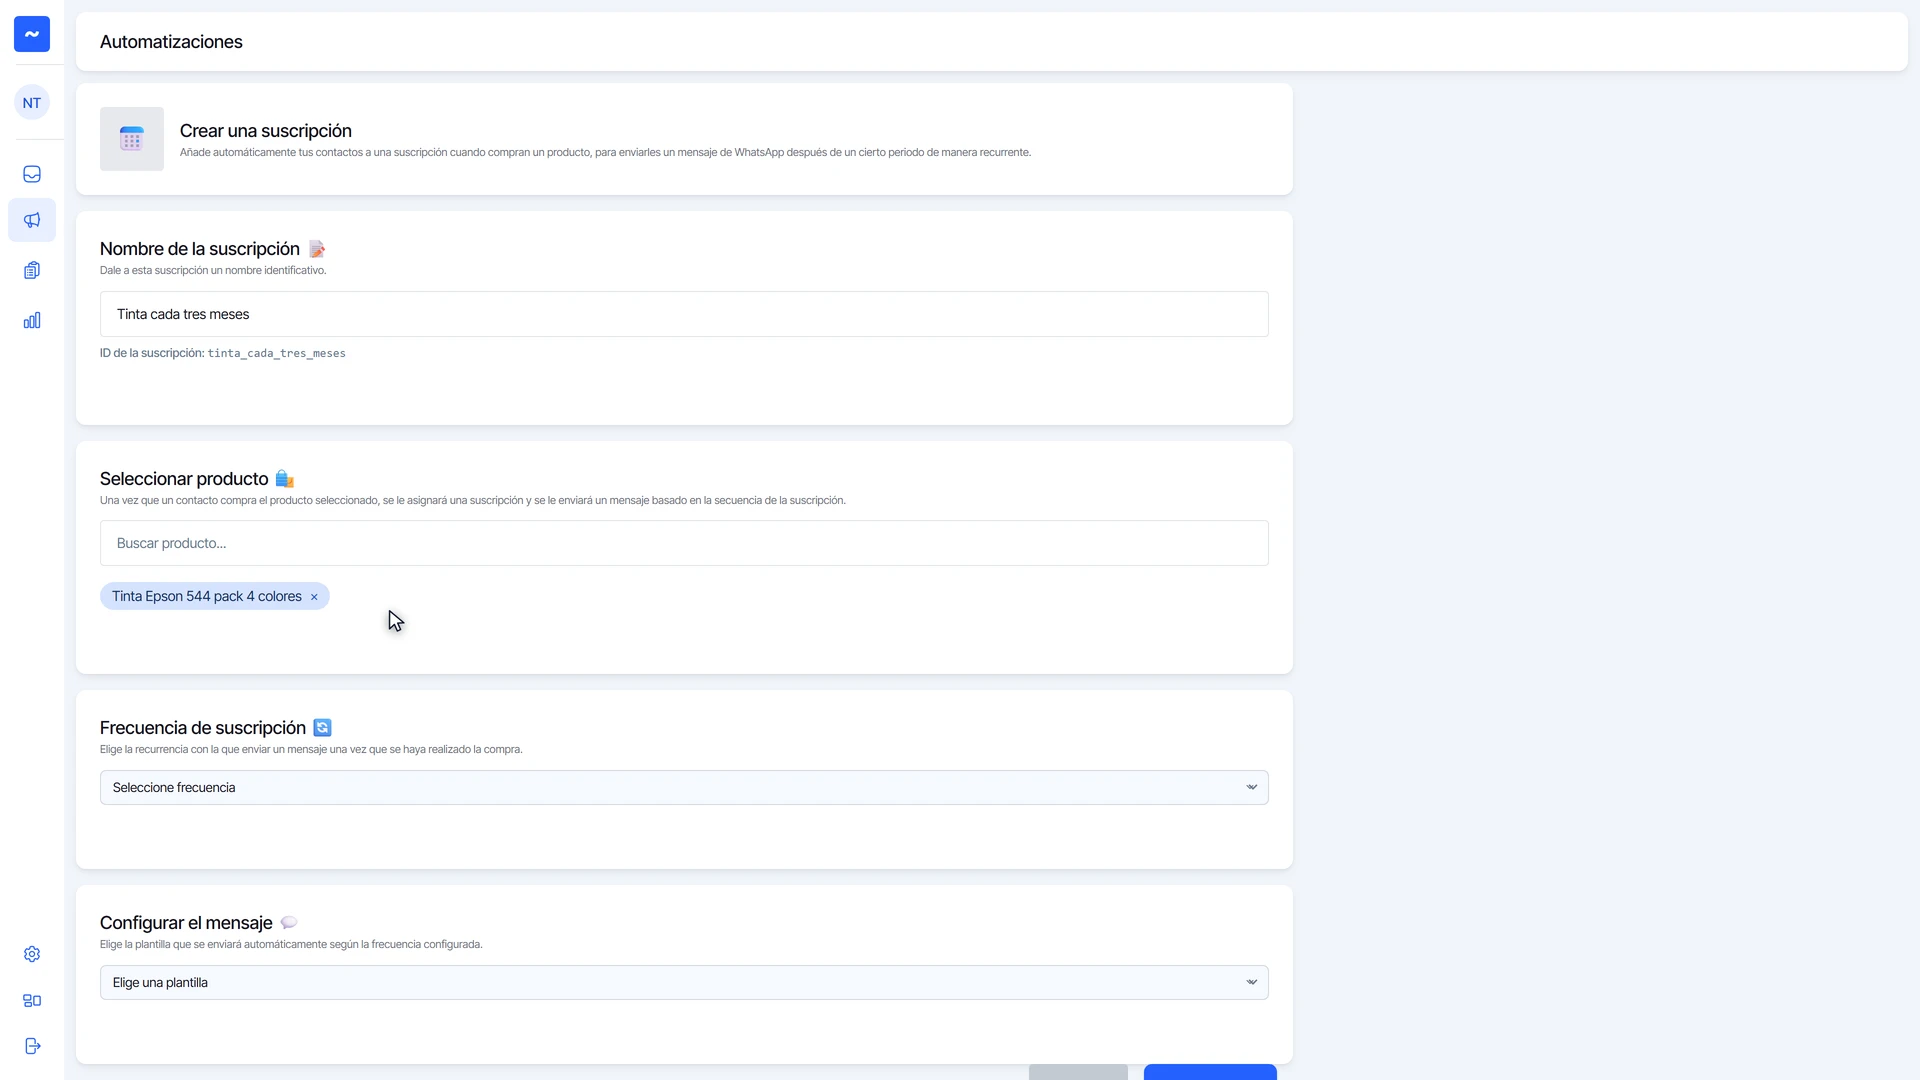Screen dimensions: 1920x1080
Task: Click the Nombre de la suscripción heading
Action: click(x=200, y=249)
